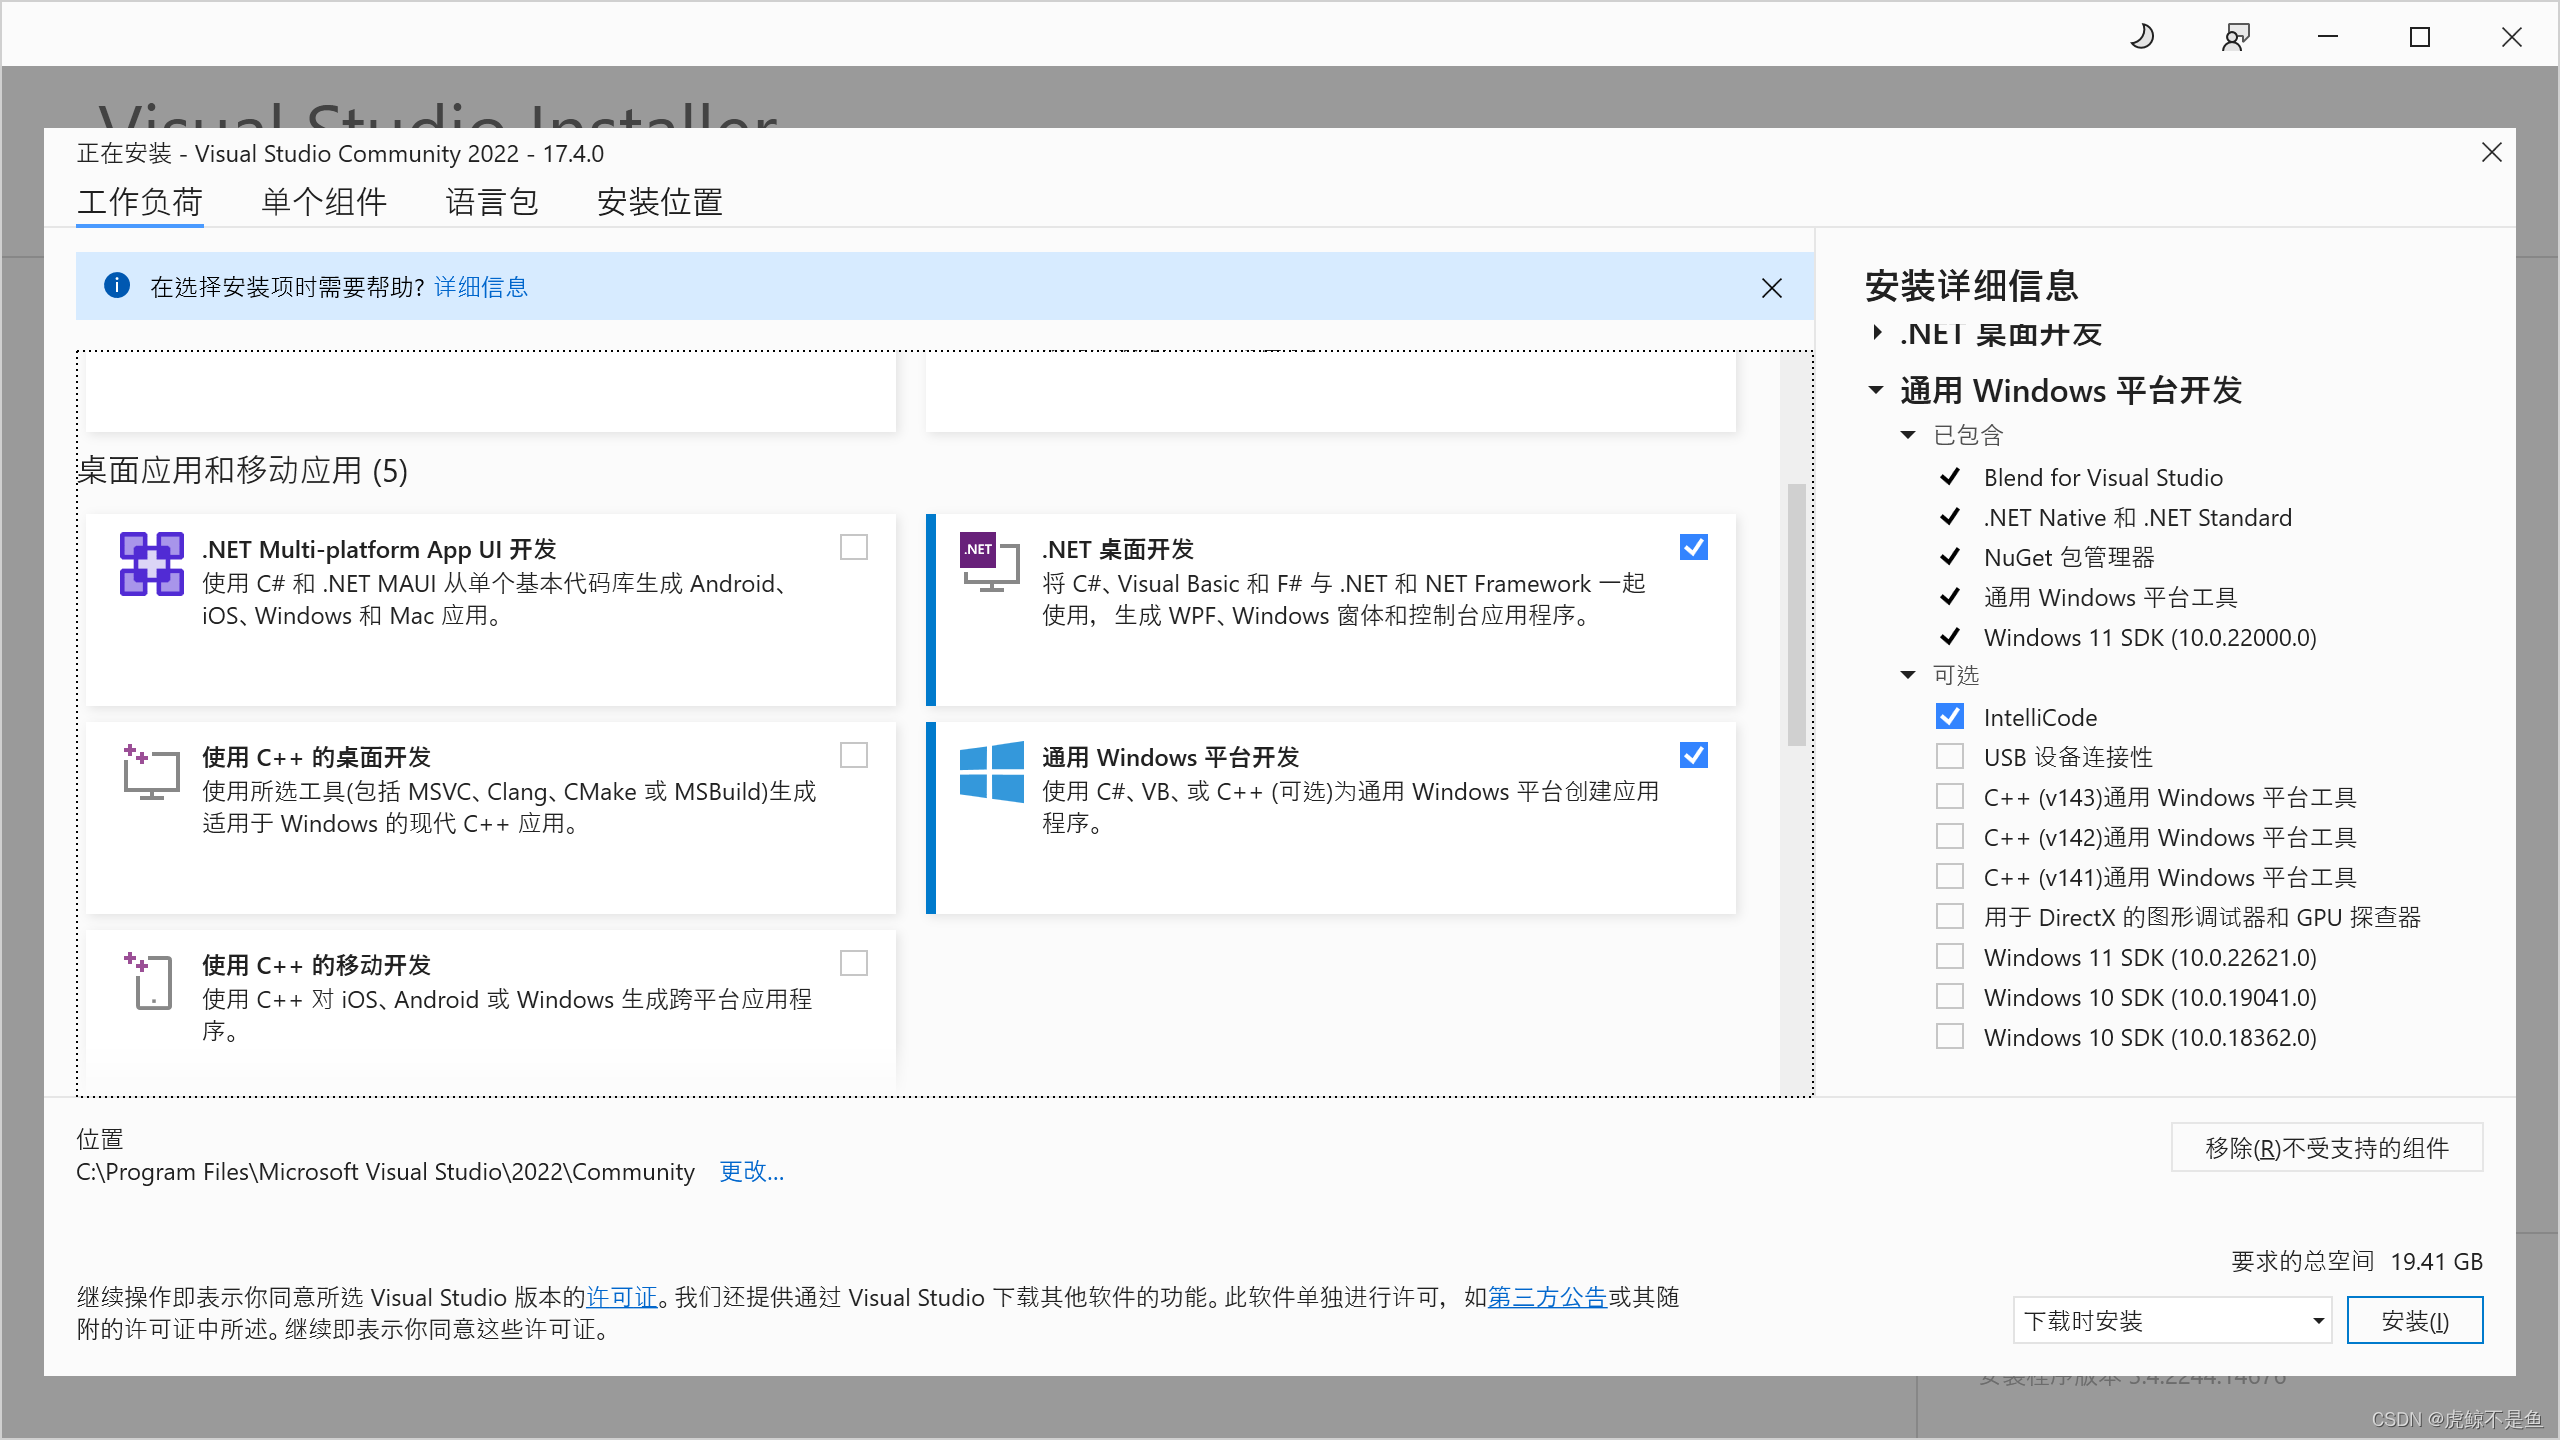Expand the .NET 桌面开发 details node
This screenshot has height=1440, width=2560.
[1877, 332]
